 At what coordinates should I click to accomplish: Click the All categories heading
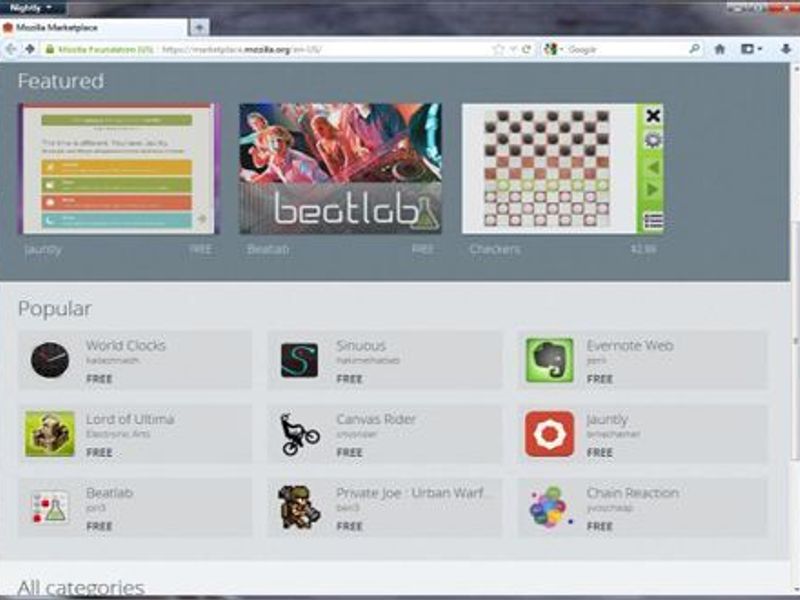(81, 588)
